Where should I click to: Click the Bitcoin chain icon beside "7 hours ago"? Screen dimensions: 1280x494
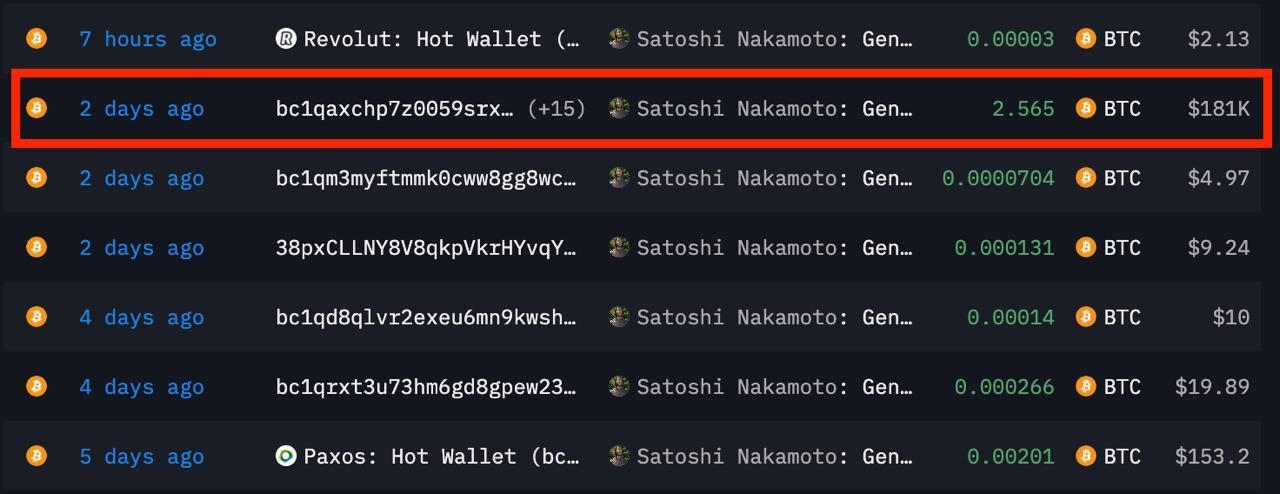point(37,39)
